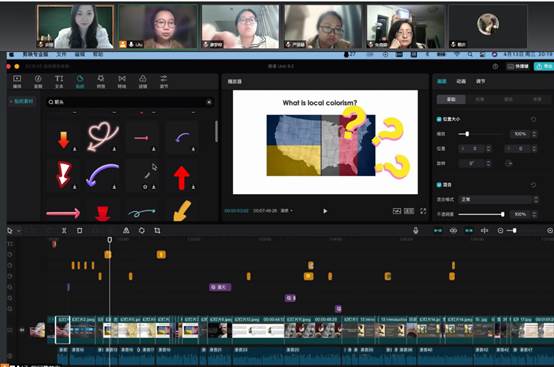Open the Filters tab with triangle circles icon
This screenshot has height=367, width=554.
tap(143, 81)
